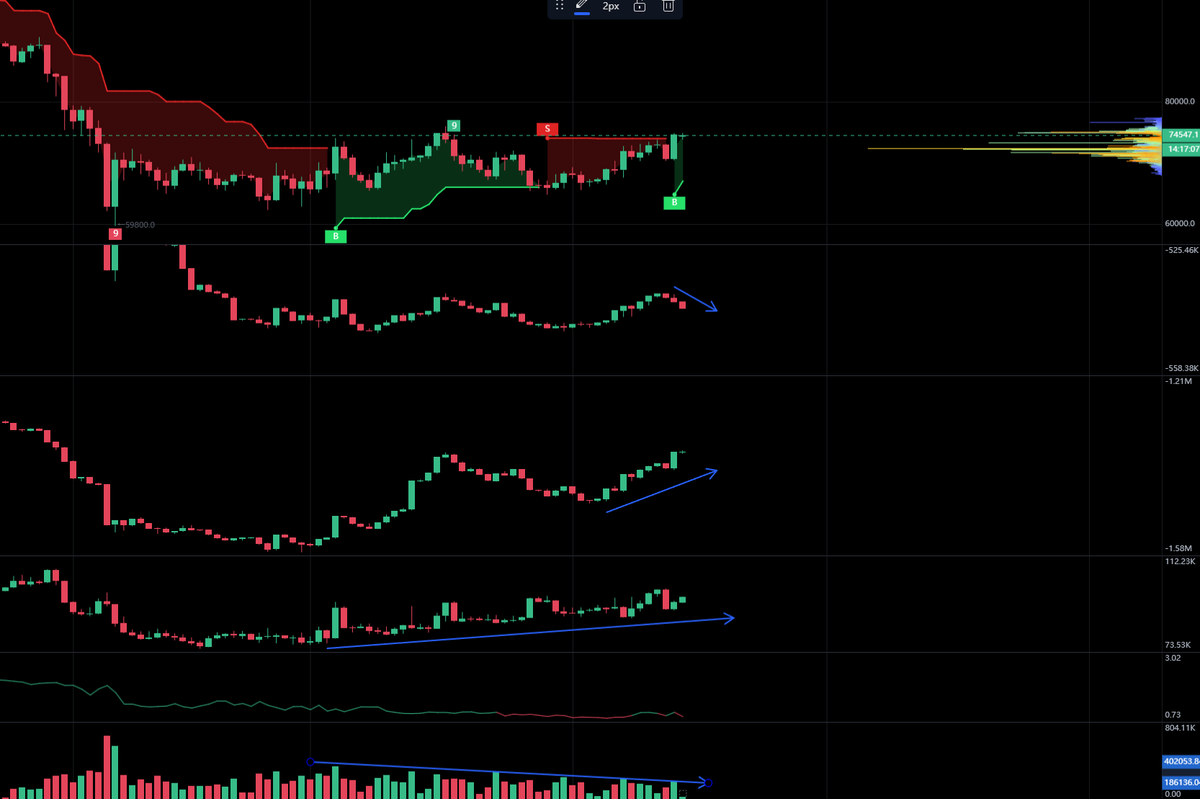The height and width of the screenshot is (799, 1200).
Task: Click the green B label under the 59800 low
Action: [x=335, y=236]
